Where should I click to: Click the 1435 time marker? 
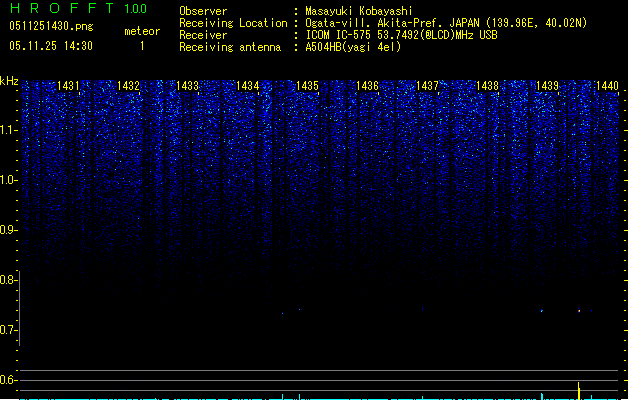307,86
